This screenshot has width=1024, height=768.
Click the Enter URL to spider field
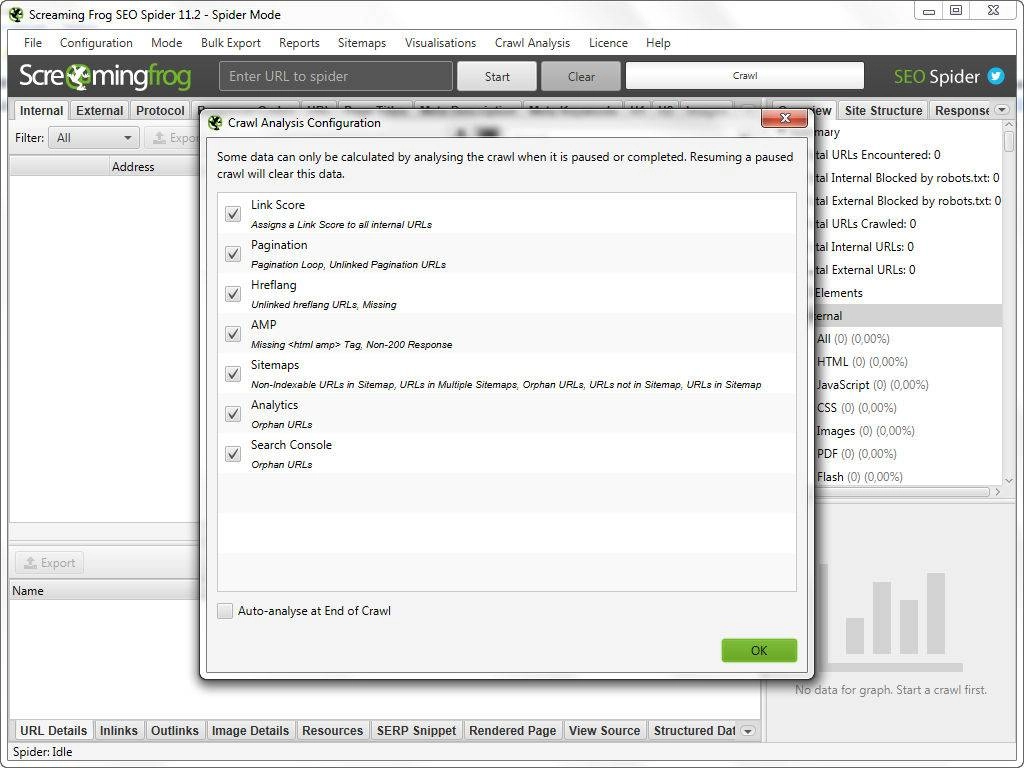pyautogui.click(x=336, y=76)
